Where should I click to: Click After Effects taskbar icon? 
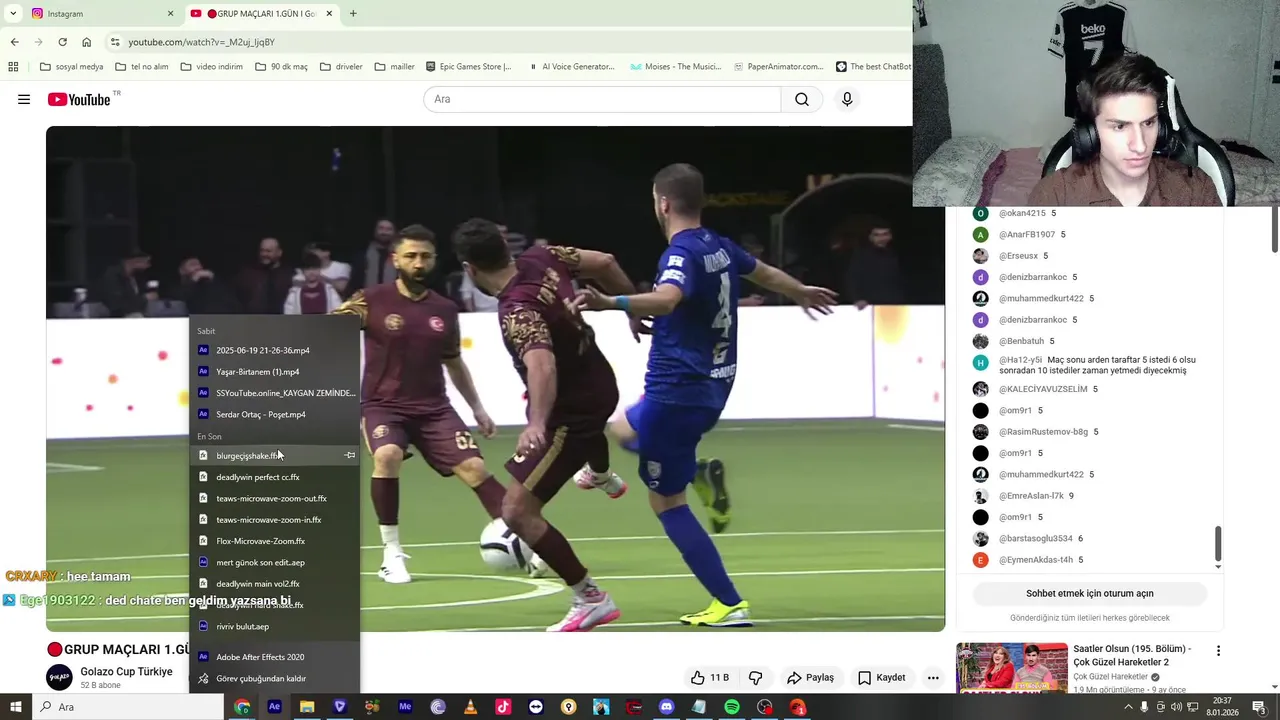[274, 707]
